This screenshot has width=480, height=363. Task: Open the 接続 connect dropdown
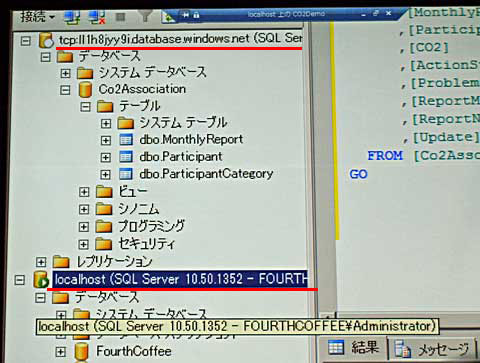37,16
